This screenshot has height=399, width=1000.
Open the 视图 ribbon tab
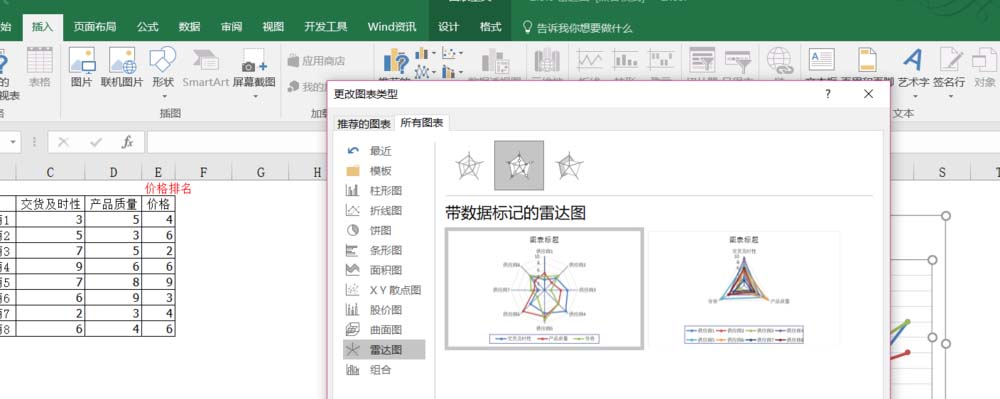272,27
